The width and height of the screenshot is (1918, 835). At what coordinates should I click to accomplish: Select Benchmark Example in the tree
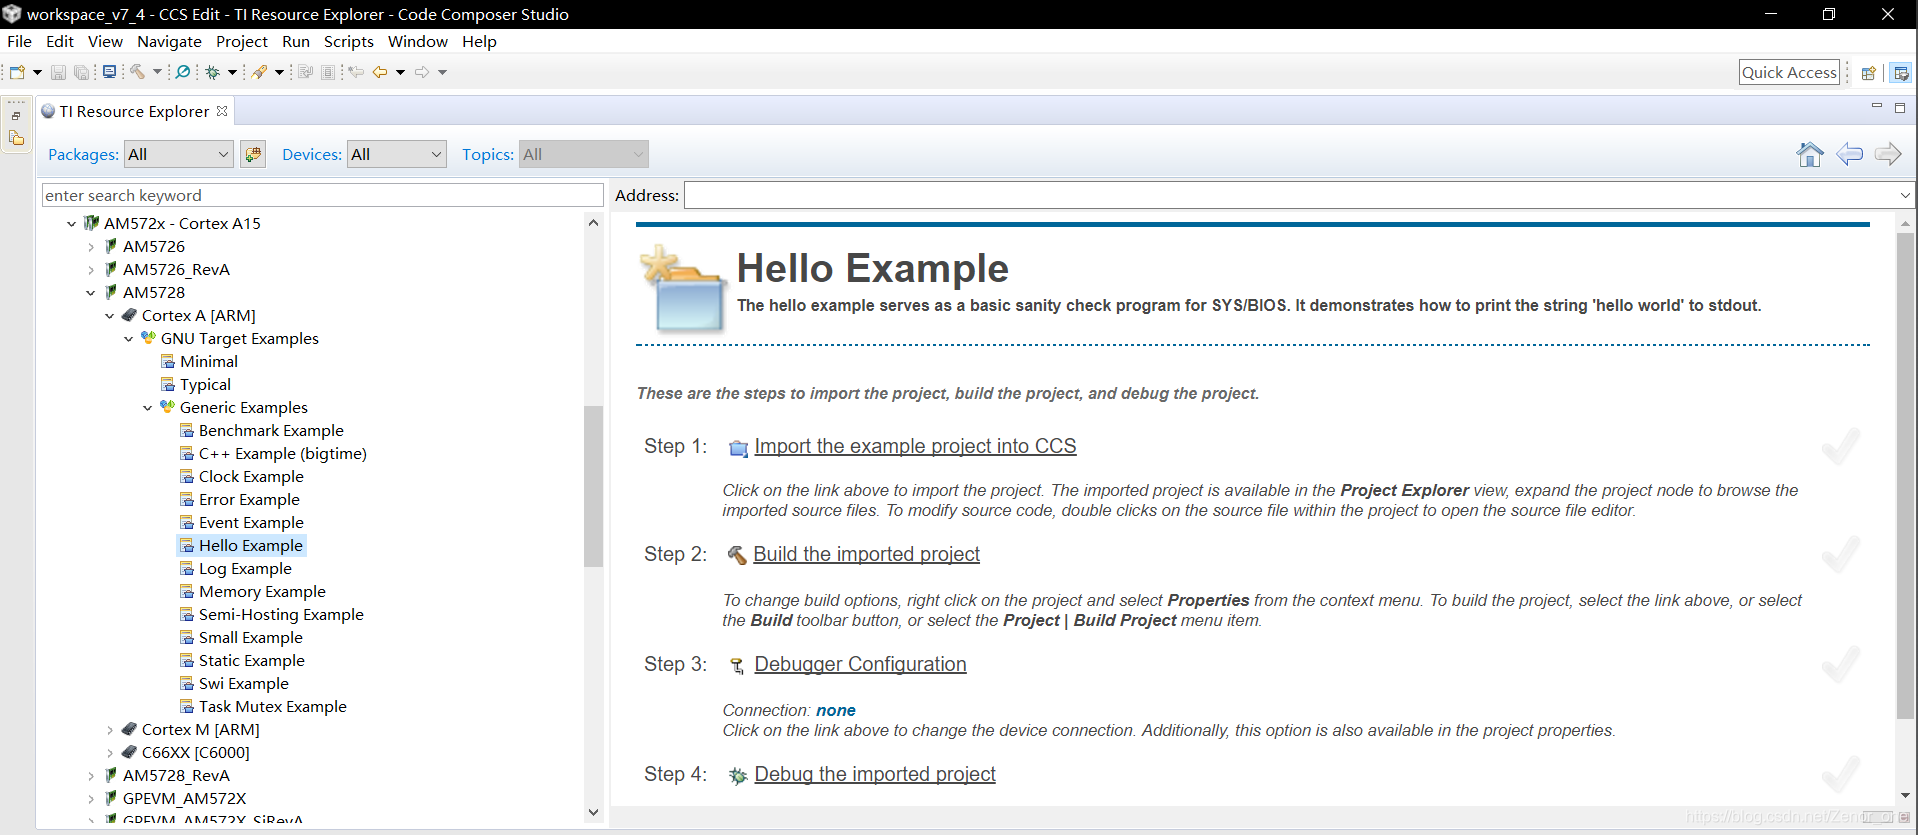271,431
